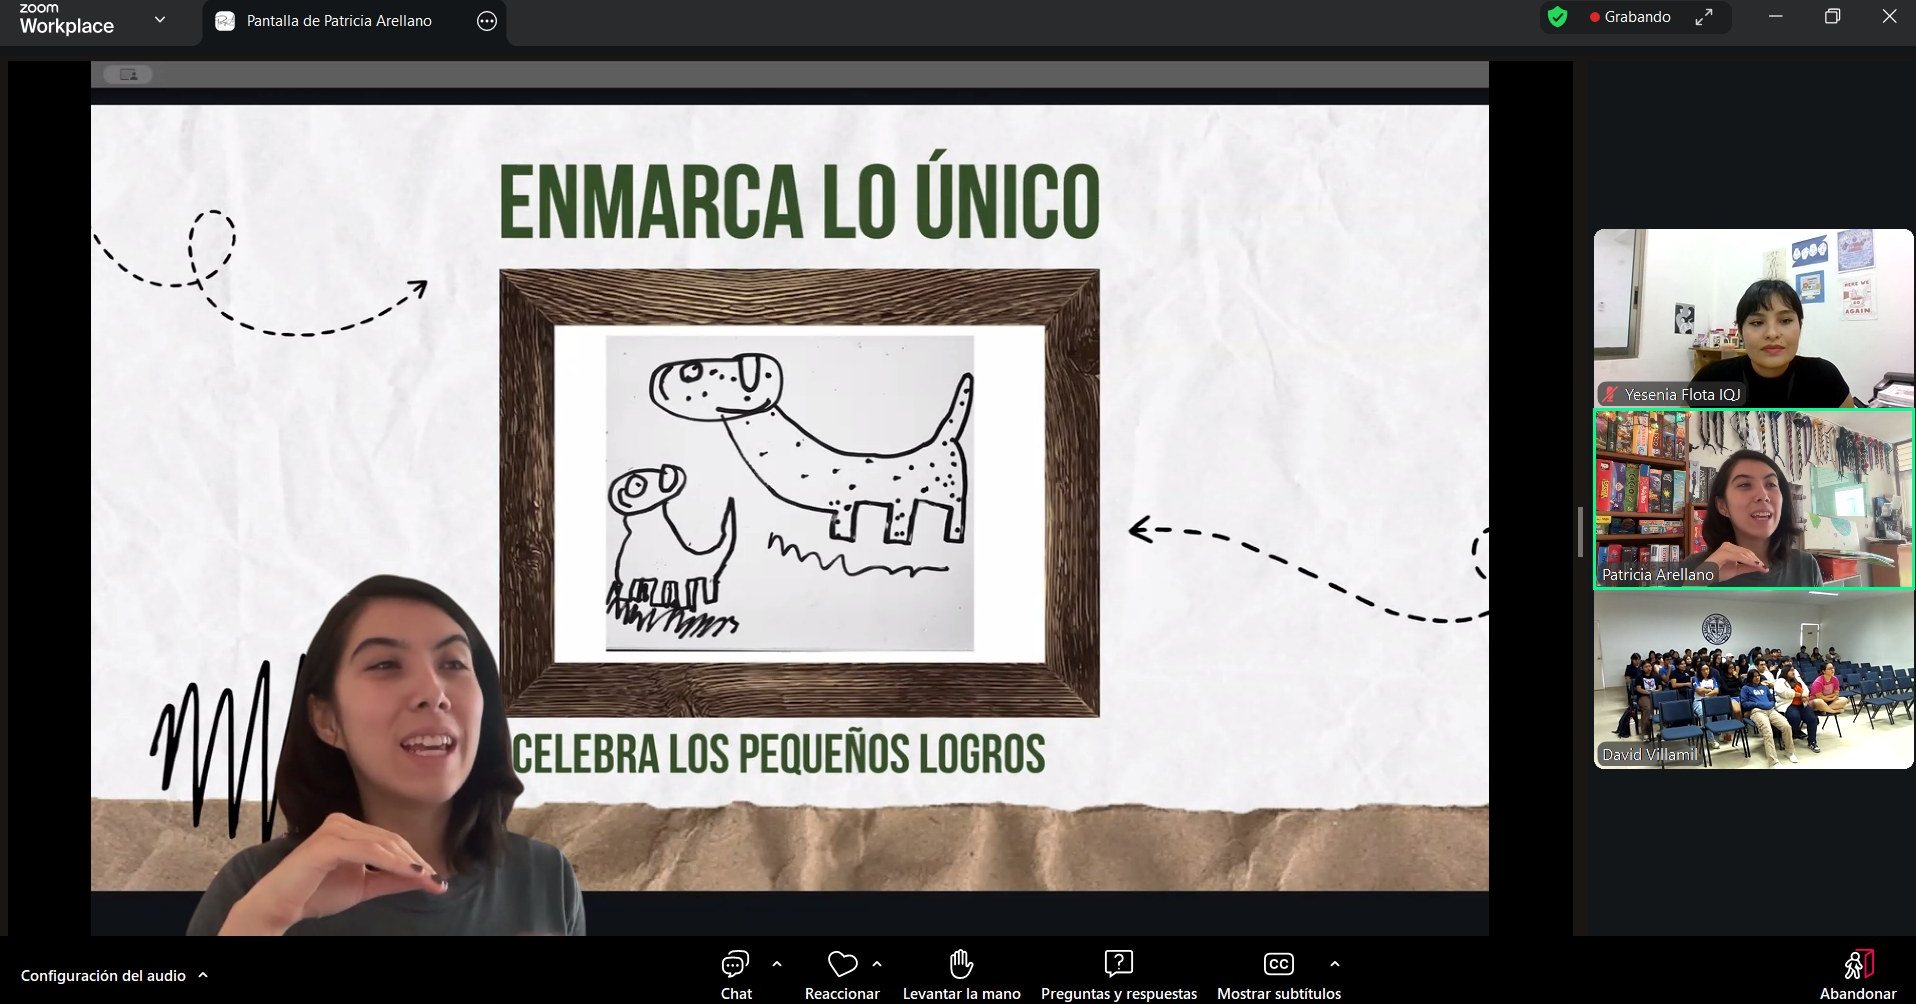Click the Grabando recording indicator
Viewport: 1916px width, 1004px height.
(1630, 17)
